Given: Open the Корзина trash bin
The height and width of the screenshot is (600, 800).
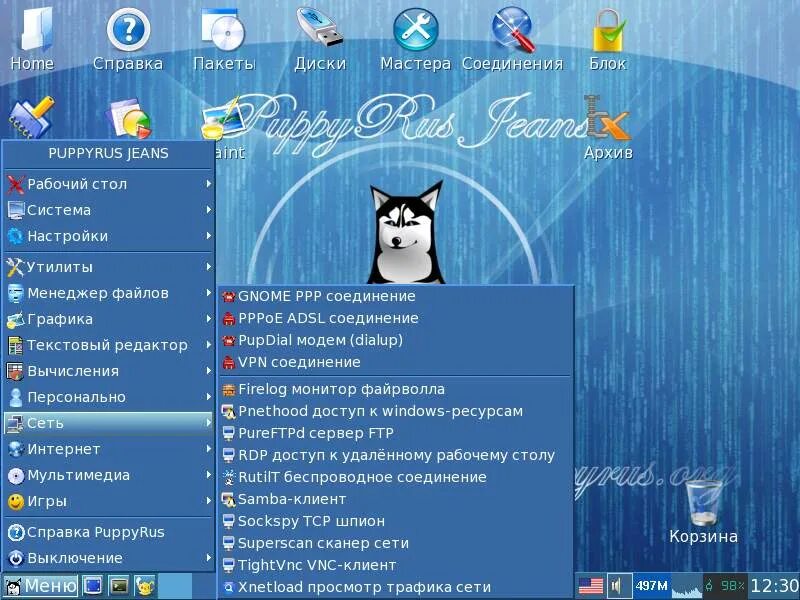Looking at the screenshot, I should (x=704, y=512).
